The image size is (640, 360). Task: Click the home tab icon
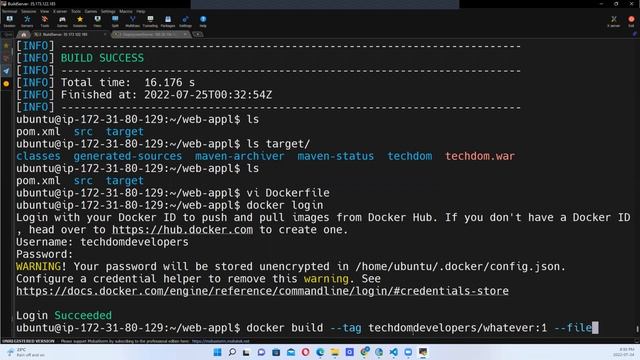coord(23,35)
